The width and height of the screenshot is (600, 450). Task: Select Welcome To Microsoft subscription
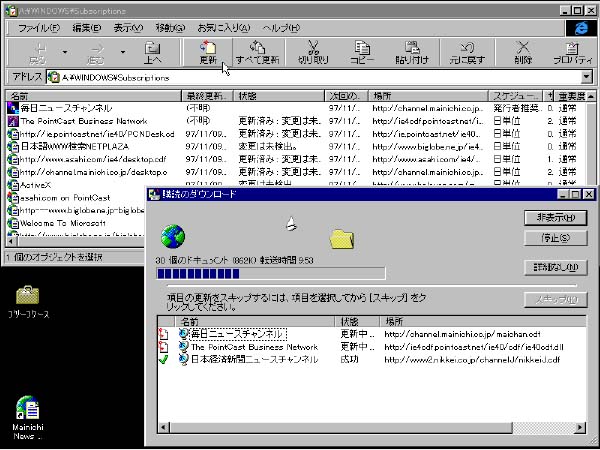[x=63, y=223]
